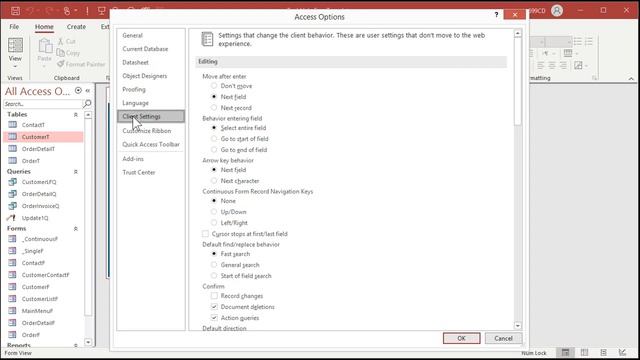Click the navigation pane Search box
The width and height of the screenshot is (640, 360).
pyautogui.click(x=43, y=104)
